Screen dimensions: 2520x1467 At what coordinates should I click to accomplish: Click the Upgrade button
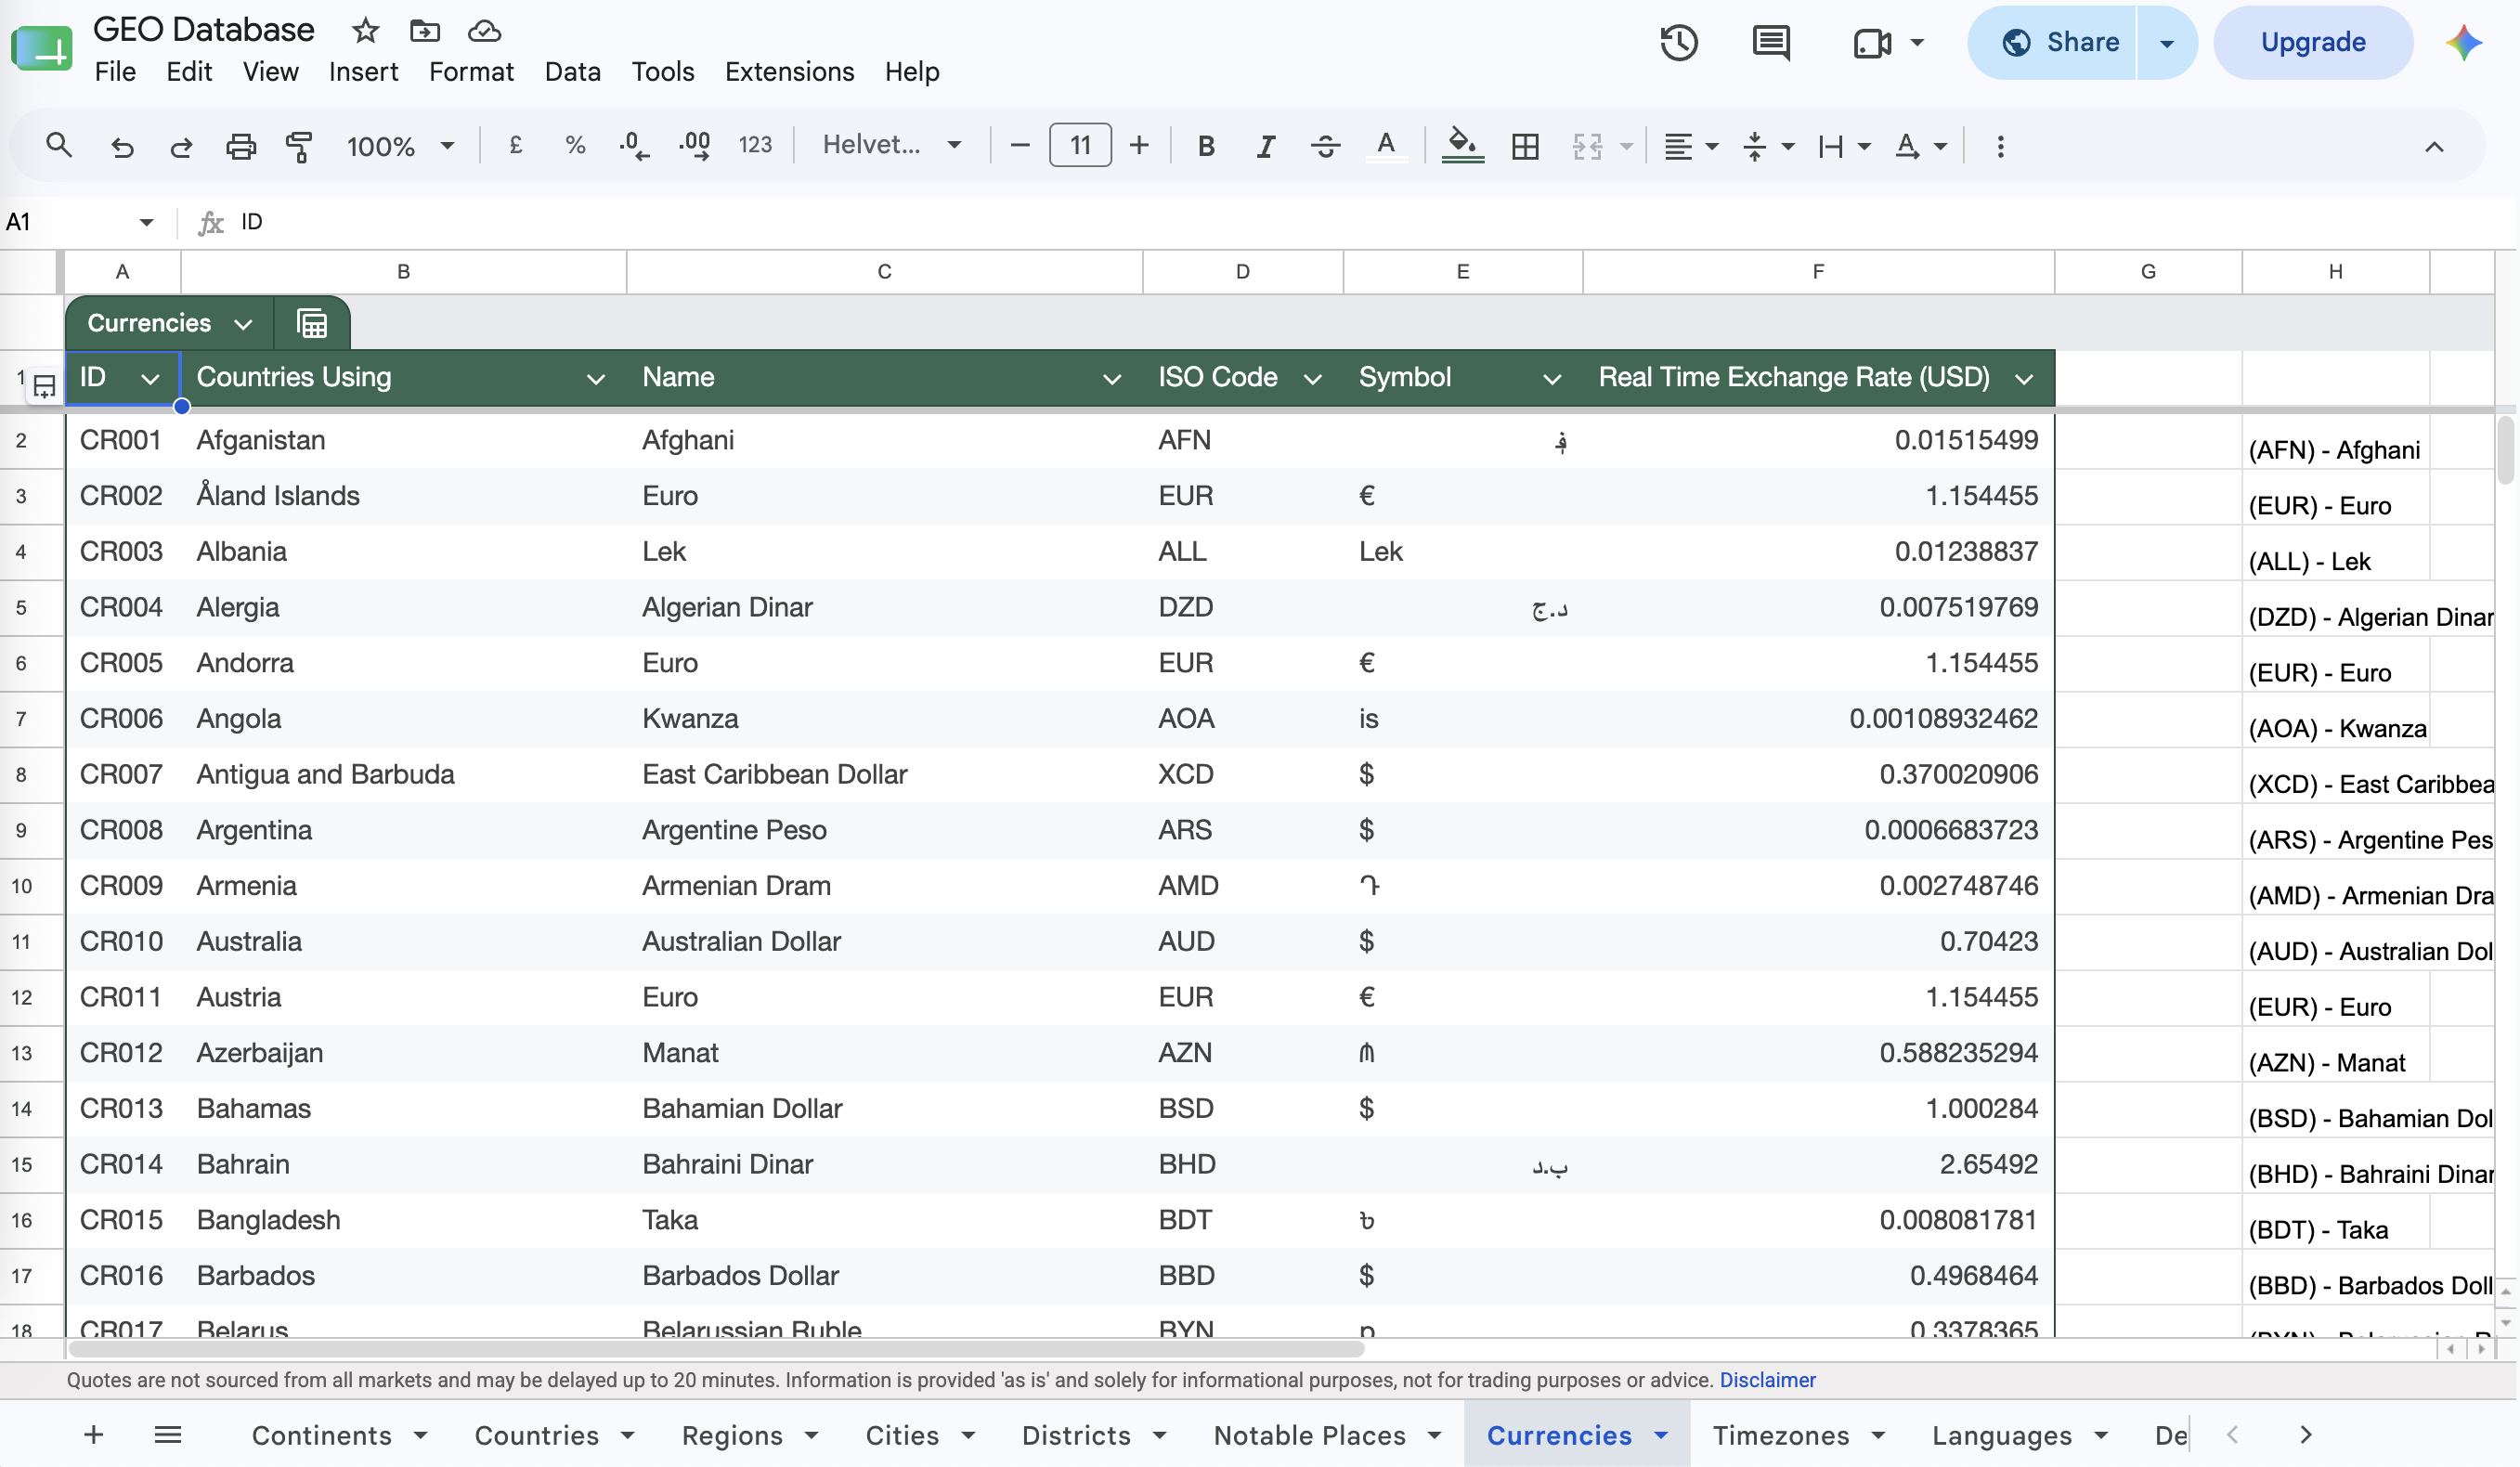(x=2312, y=43)
